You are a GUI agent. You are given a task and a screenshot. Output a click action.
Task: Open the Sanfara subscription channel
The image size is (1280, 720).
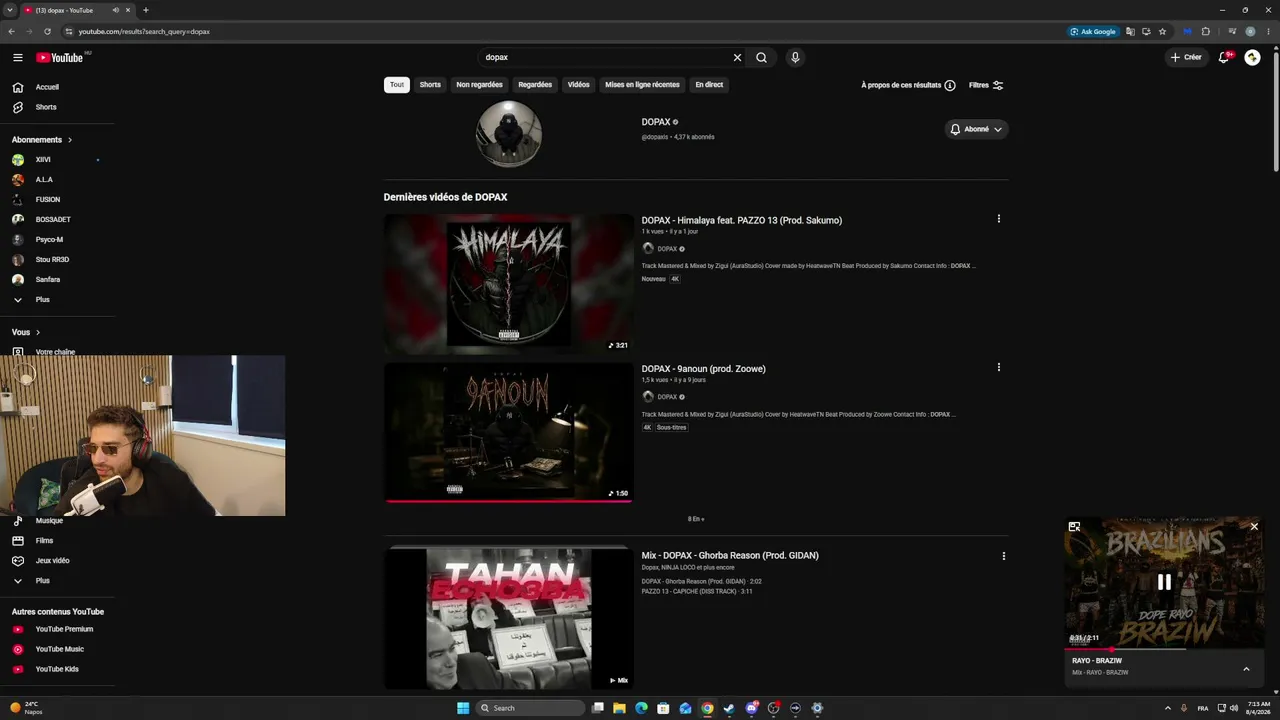(x=48, y=280)
